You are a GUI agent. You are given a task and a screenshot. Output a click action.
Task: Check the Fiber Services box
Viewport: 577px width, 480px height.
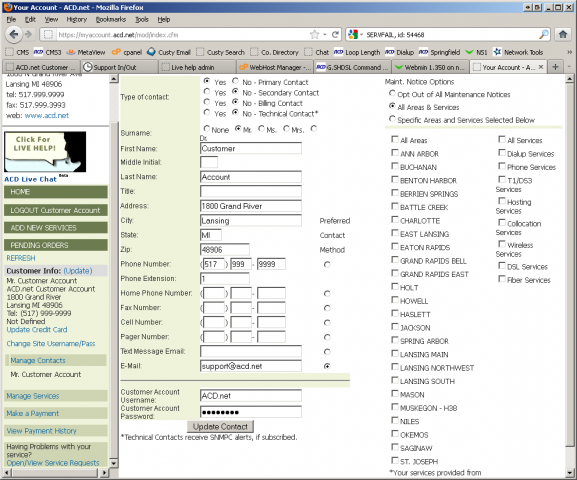[502, 279]
